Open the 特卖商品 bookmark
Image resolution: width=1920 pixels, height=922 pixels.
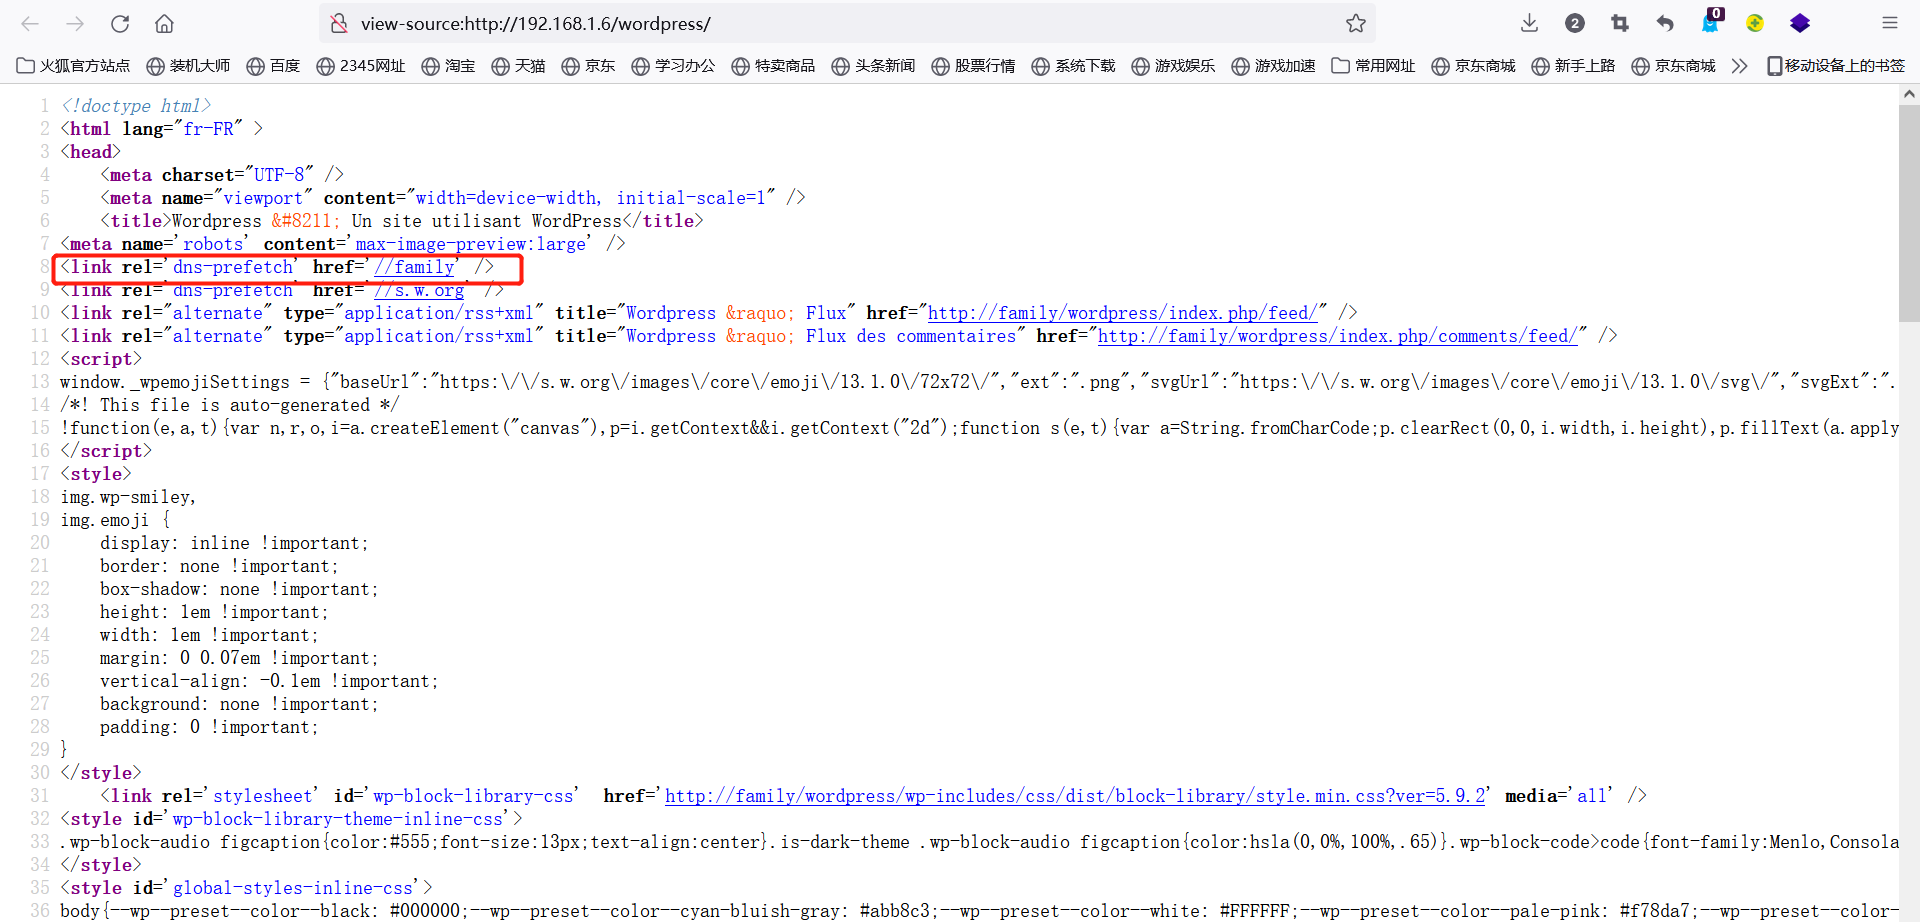(773, 66)
